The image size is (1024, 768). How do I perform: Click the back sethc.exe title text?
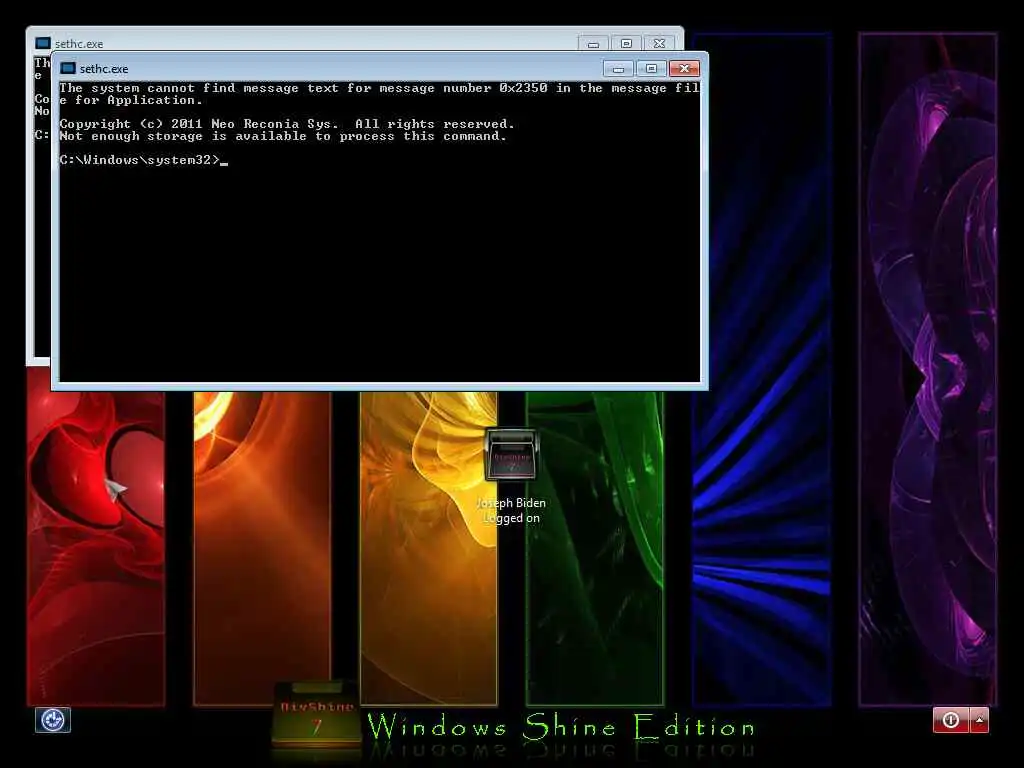[79, 44]
